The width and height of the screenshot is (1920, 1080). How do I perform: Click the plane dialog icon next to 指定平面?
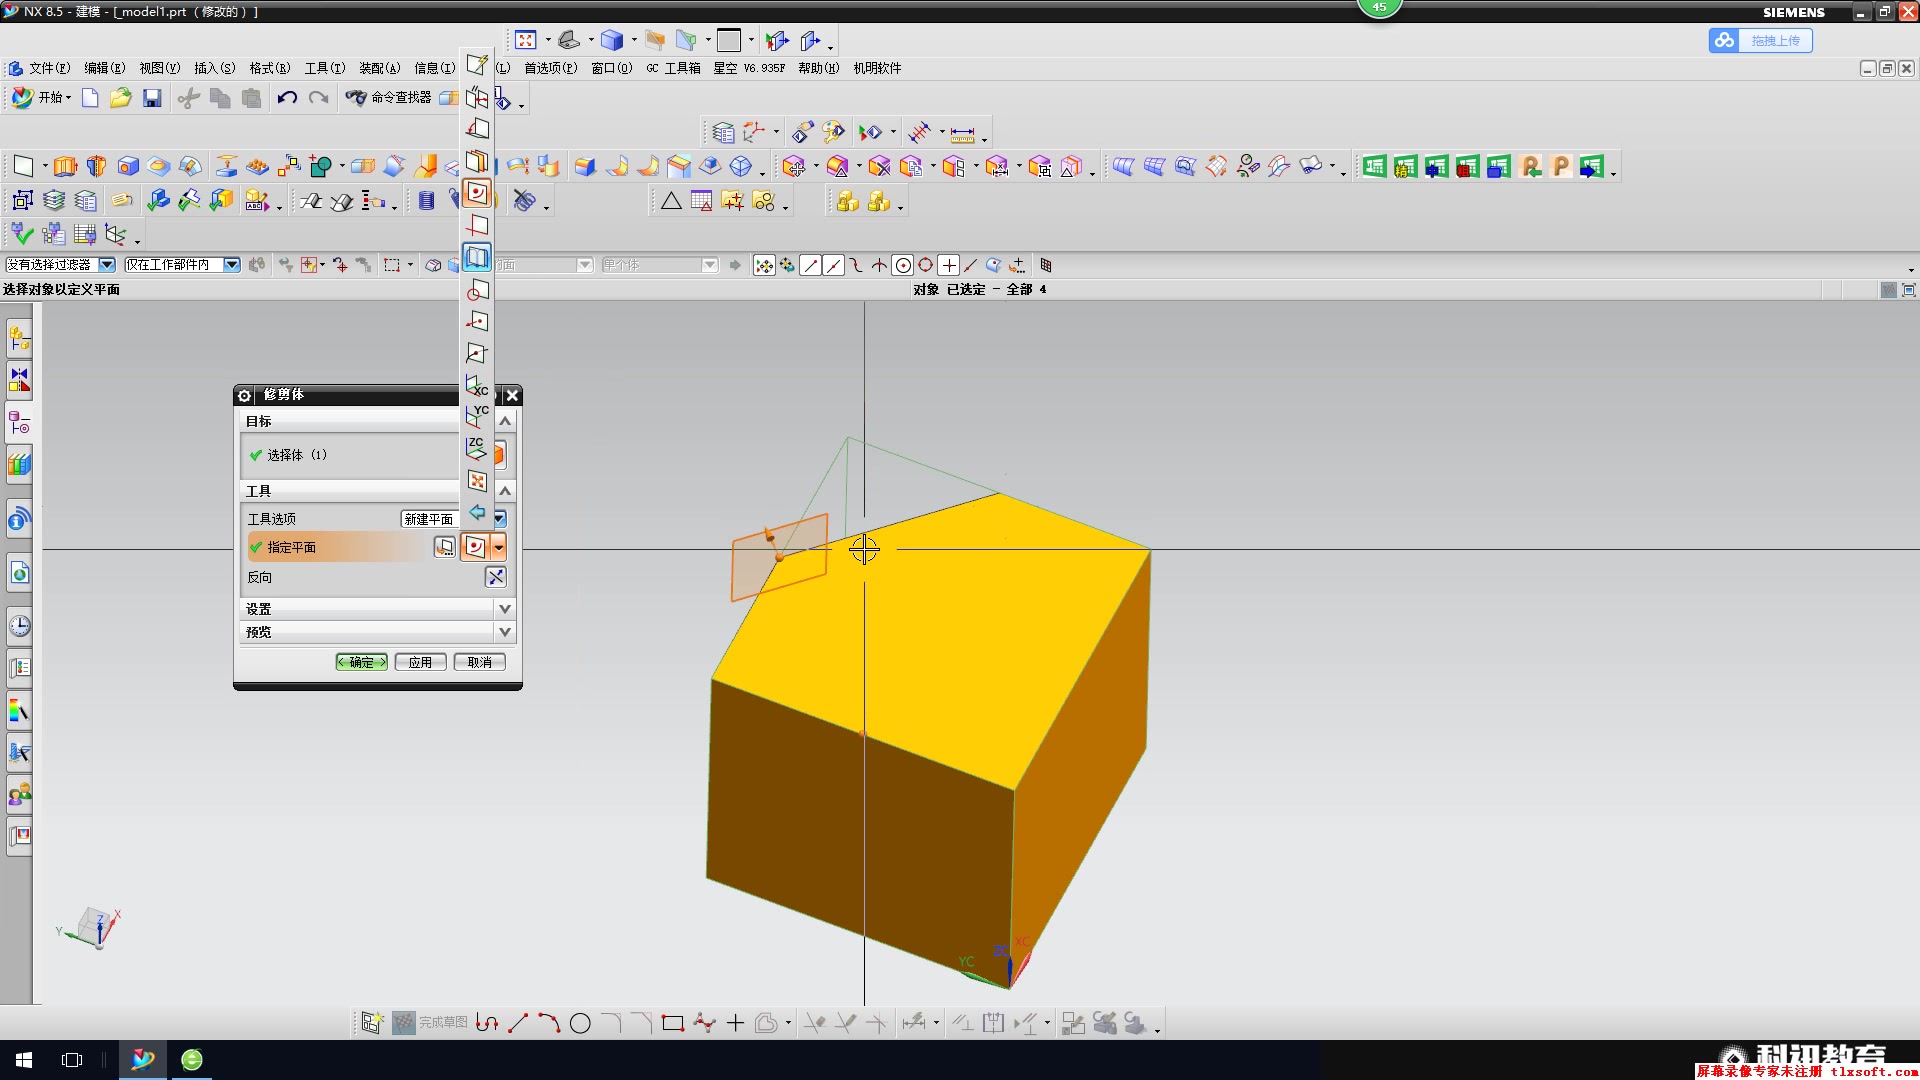pos(444,547)
